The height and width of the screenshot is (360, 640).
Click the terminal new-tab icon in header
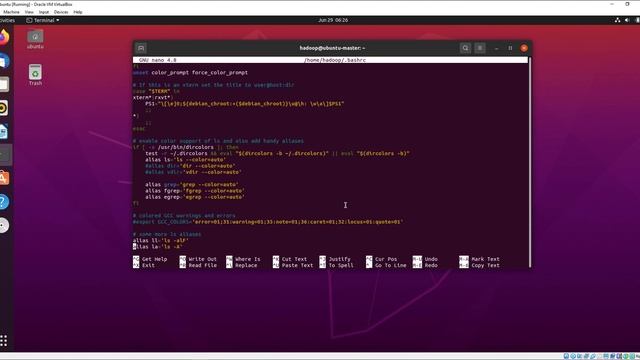click(x=141, y=48)
